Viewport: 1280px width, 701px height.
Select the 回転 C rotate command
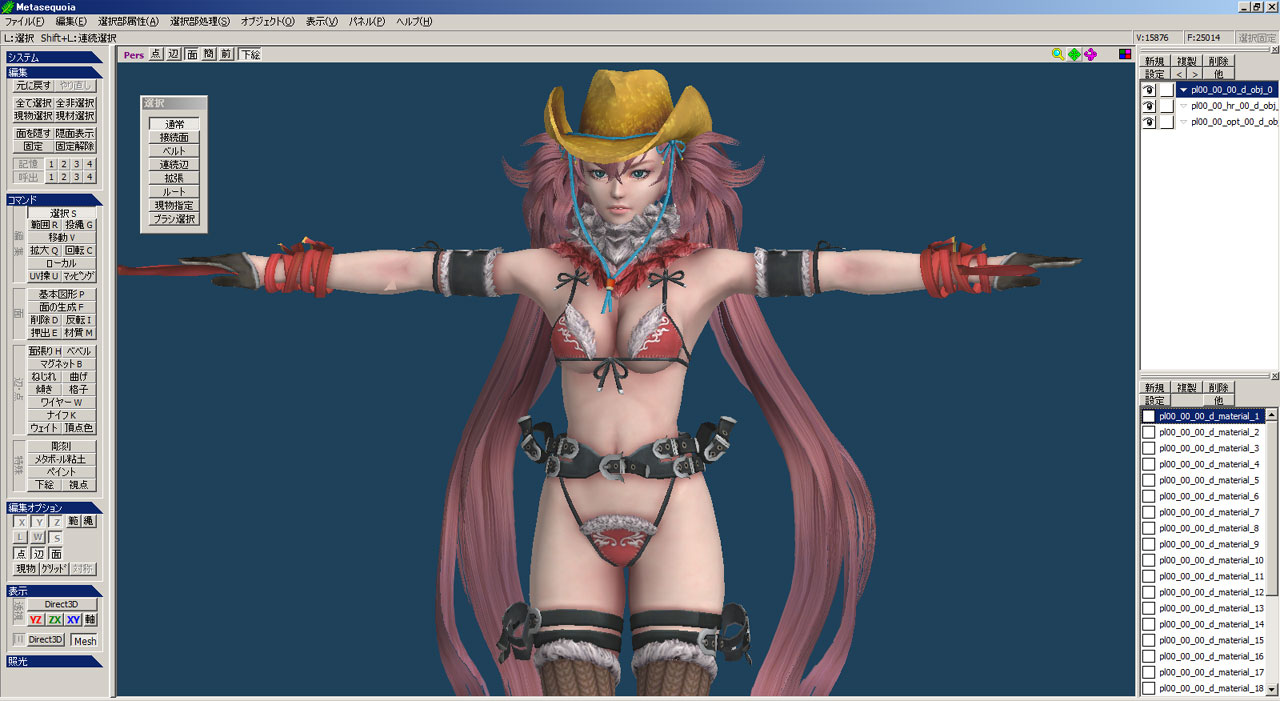(79, 250)
